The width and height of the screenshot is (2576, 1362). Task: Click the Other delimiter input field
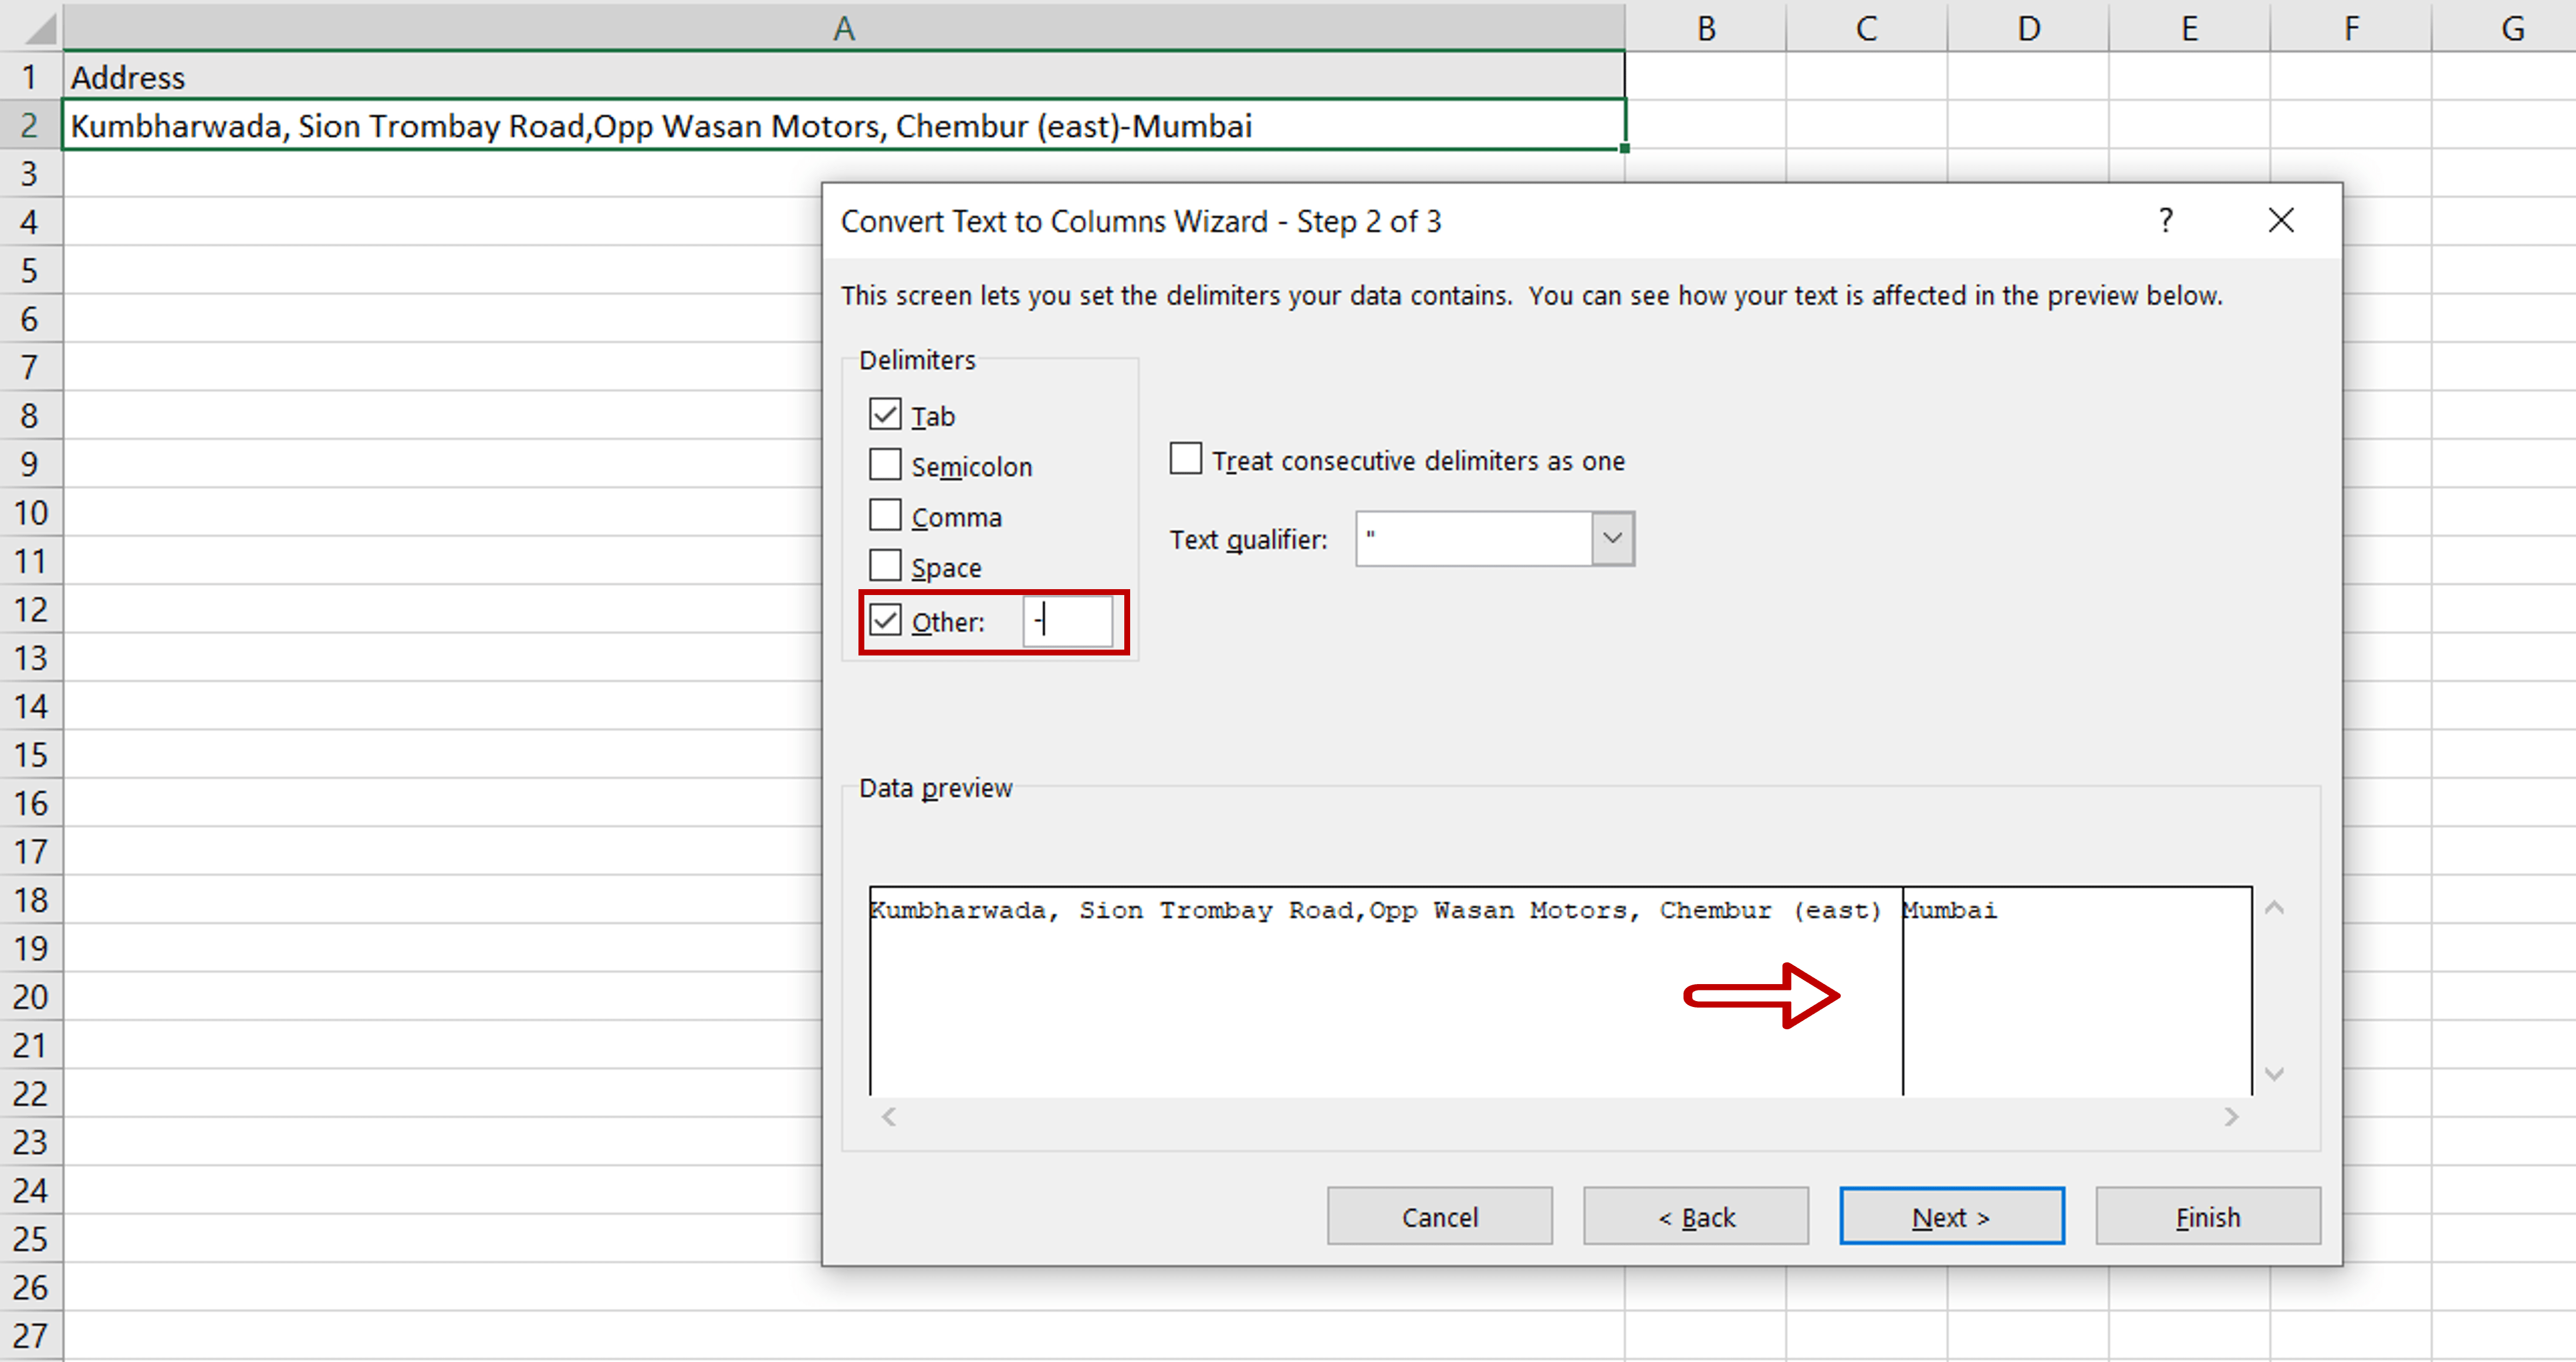(1068, 621)
